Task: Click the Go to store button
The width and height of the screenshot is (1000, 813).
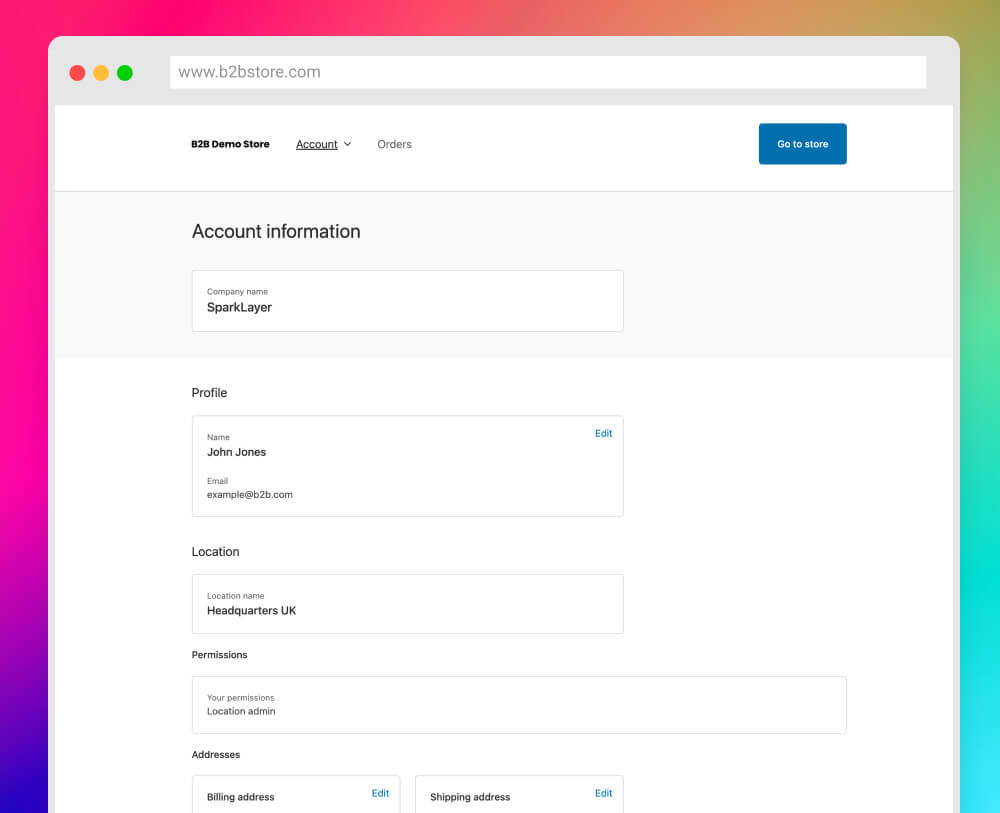Action: (x=802, y=143)
